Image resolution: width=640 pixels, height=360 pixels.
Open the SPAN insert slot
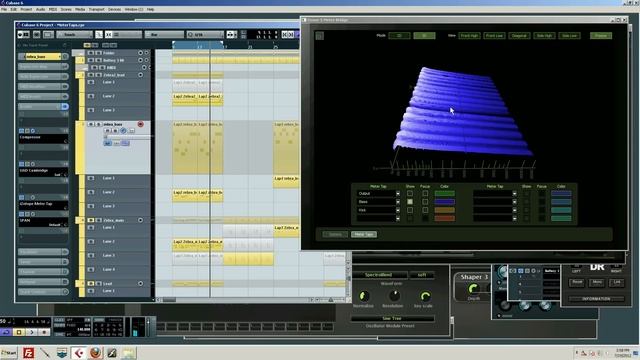pyautogui.click(x=43, y=222)
